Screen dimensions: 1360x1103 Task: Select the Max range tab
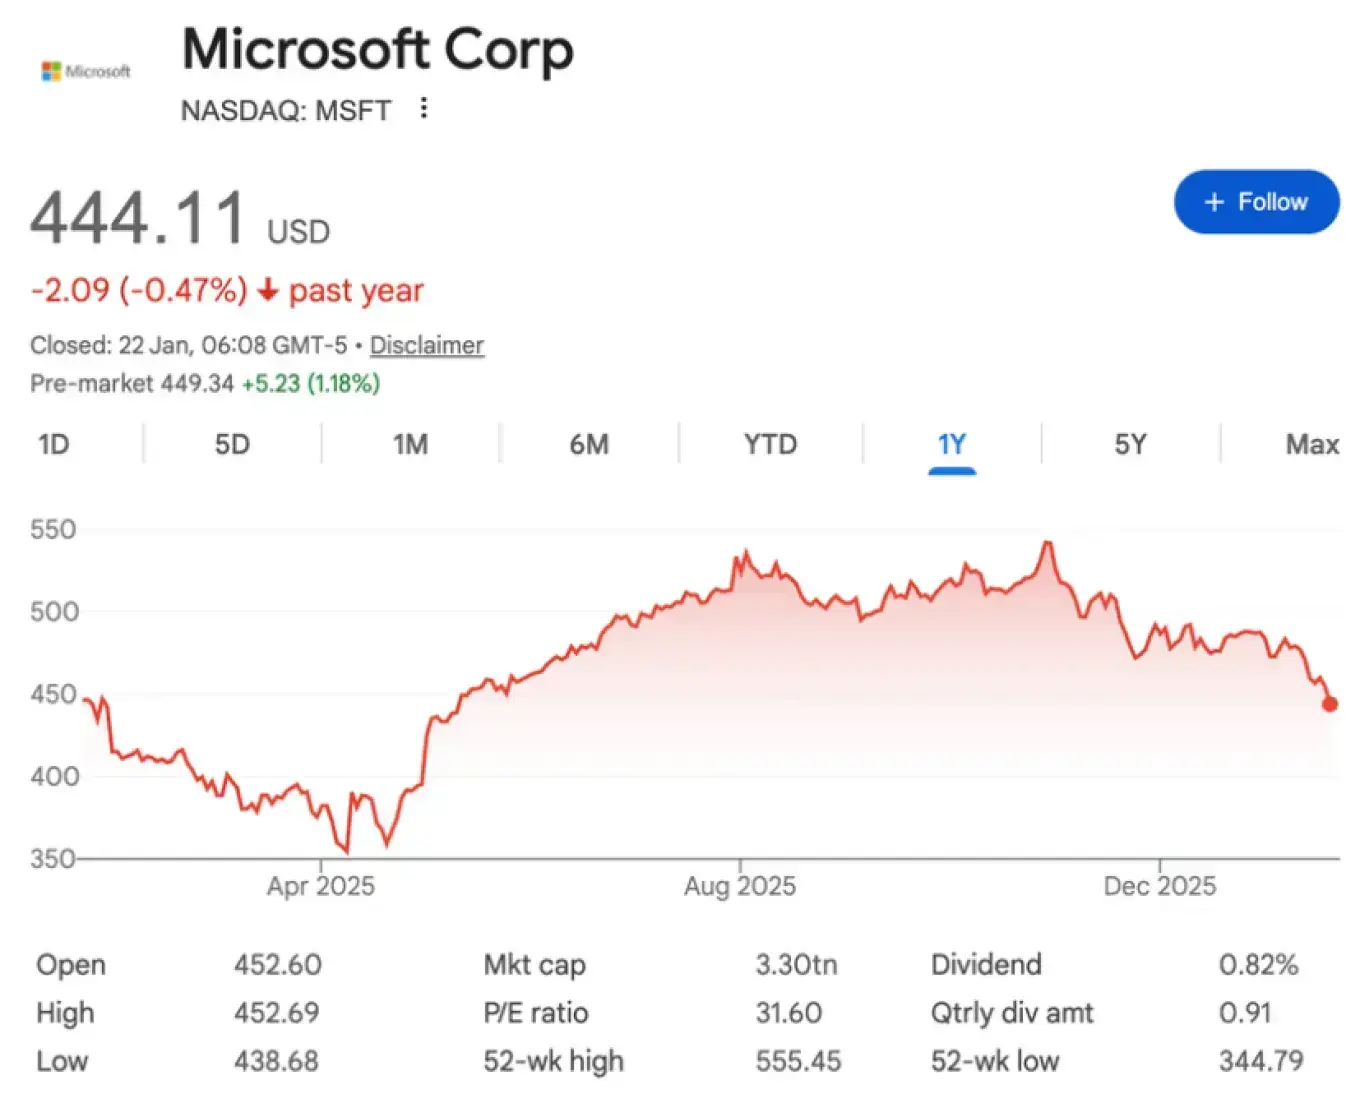pos(1311,444)
